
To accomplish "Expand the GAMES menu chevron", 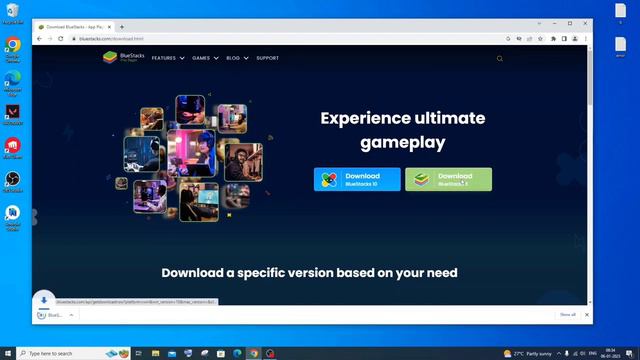I will tap(216, 58).
